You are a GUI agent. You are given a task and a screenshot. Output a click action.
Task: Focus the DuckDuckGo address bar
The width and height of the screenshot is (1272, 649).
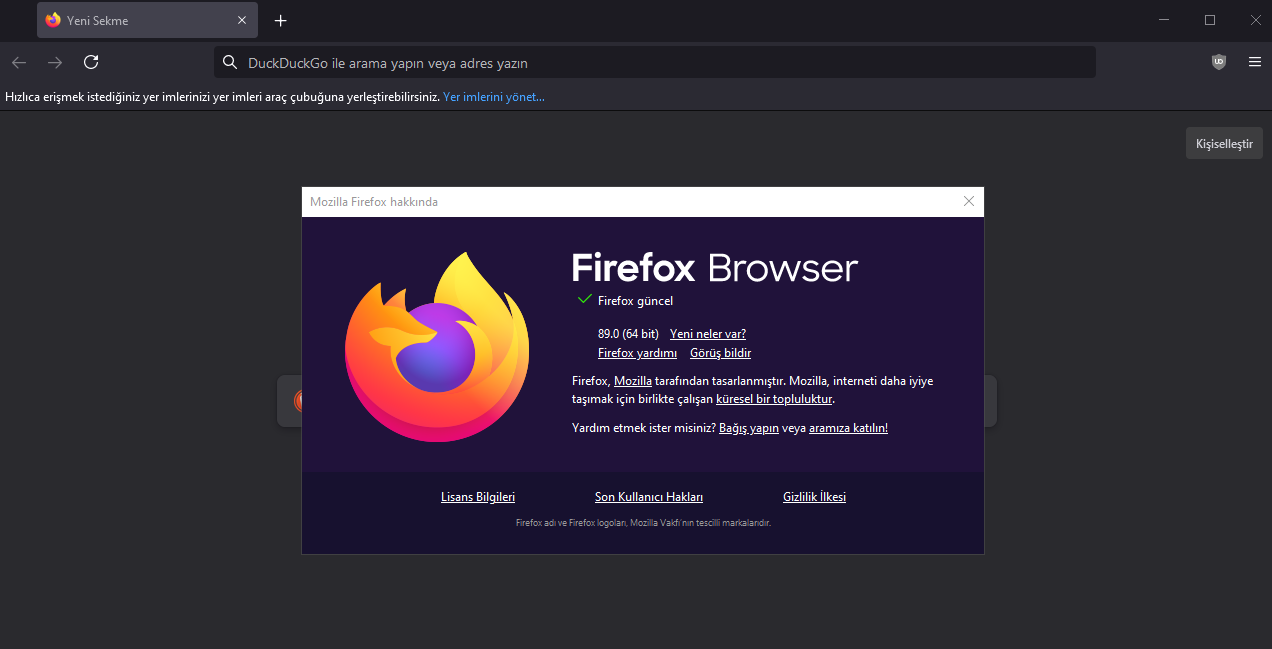click(x=655, y=62)
